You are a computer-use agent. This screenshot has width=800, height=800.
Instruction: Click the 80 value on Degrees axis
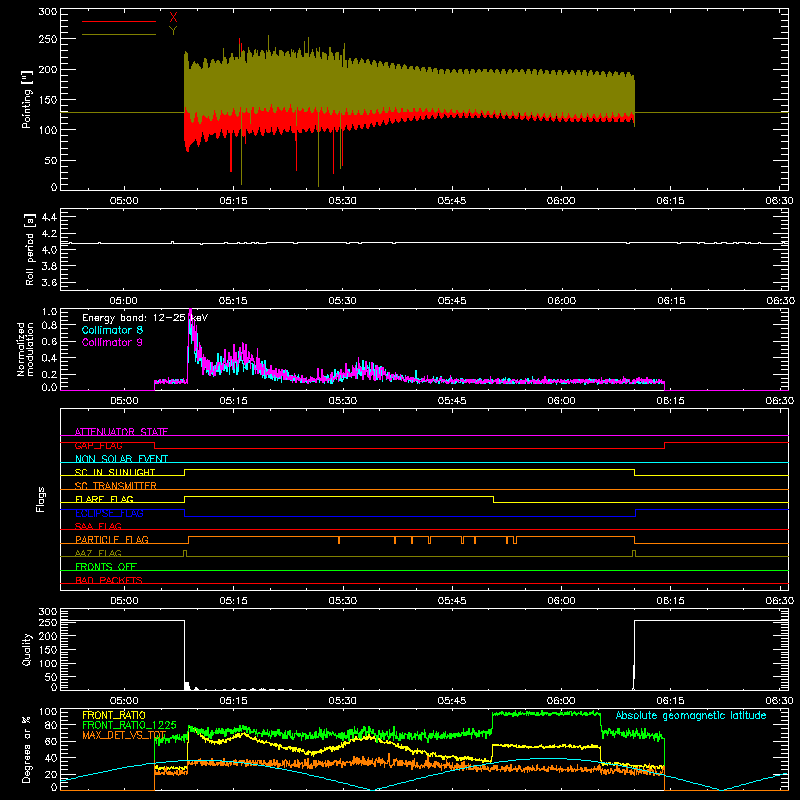coord(51,725)
